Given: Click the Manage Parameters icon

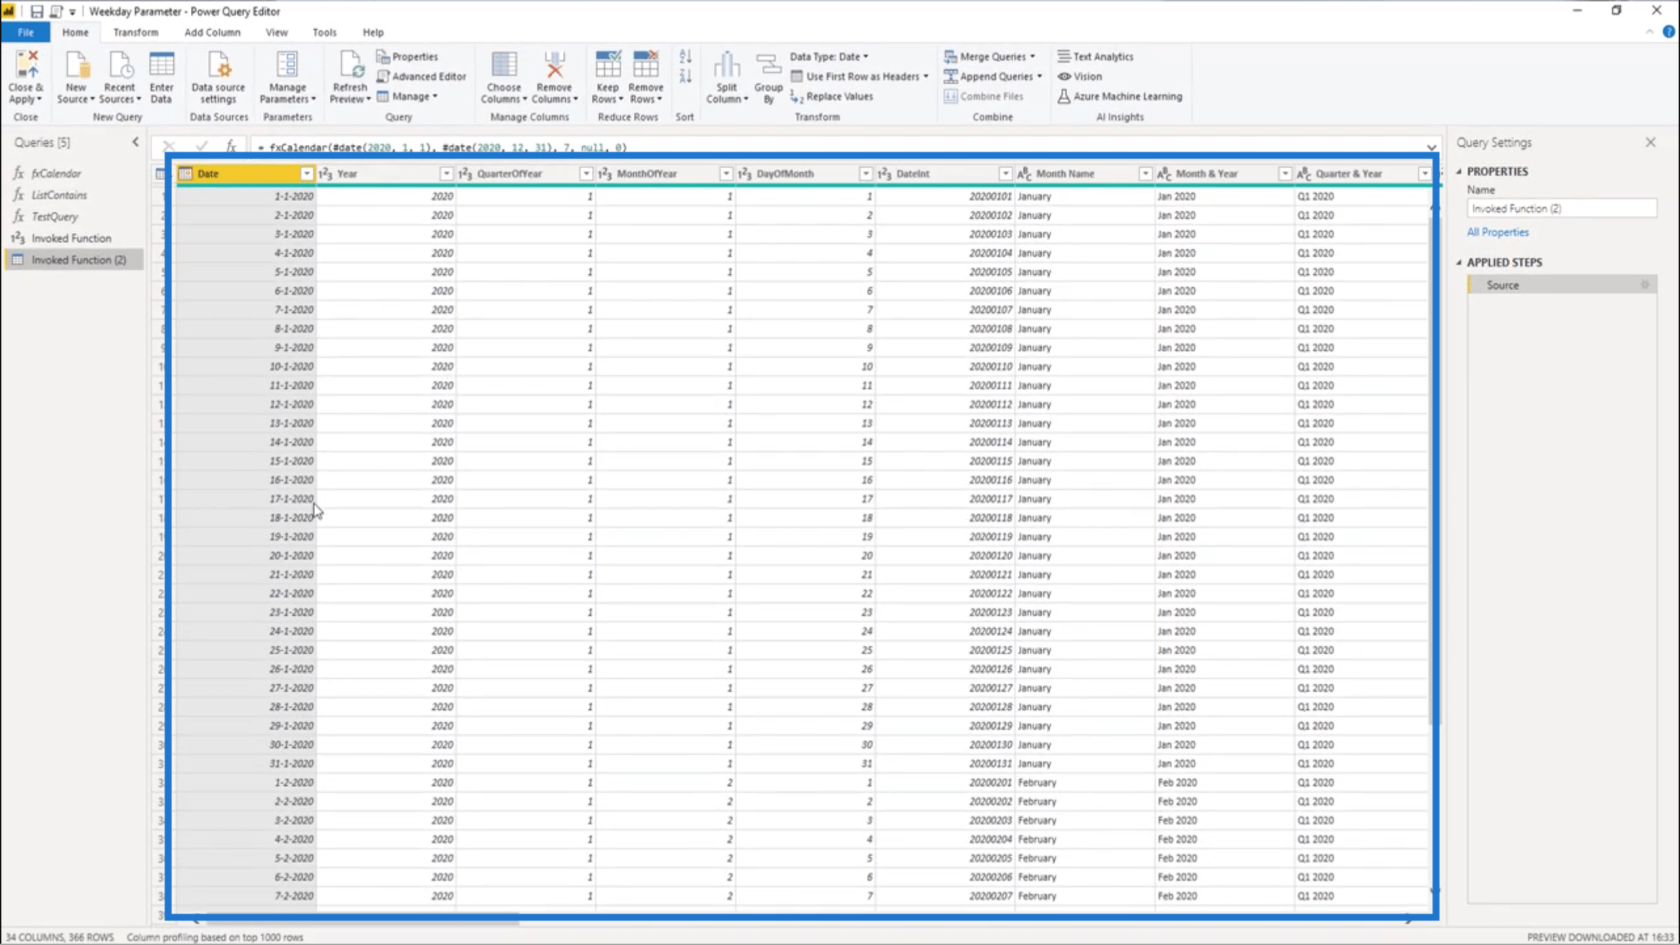Looking at the screenshot, I should pyautogui.click(x=287, y=64).
